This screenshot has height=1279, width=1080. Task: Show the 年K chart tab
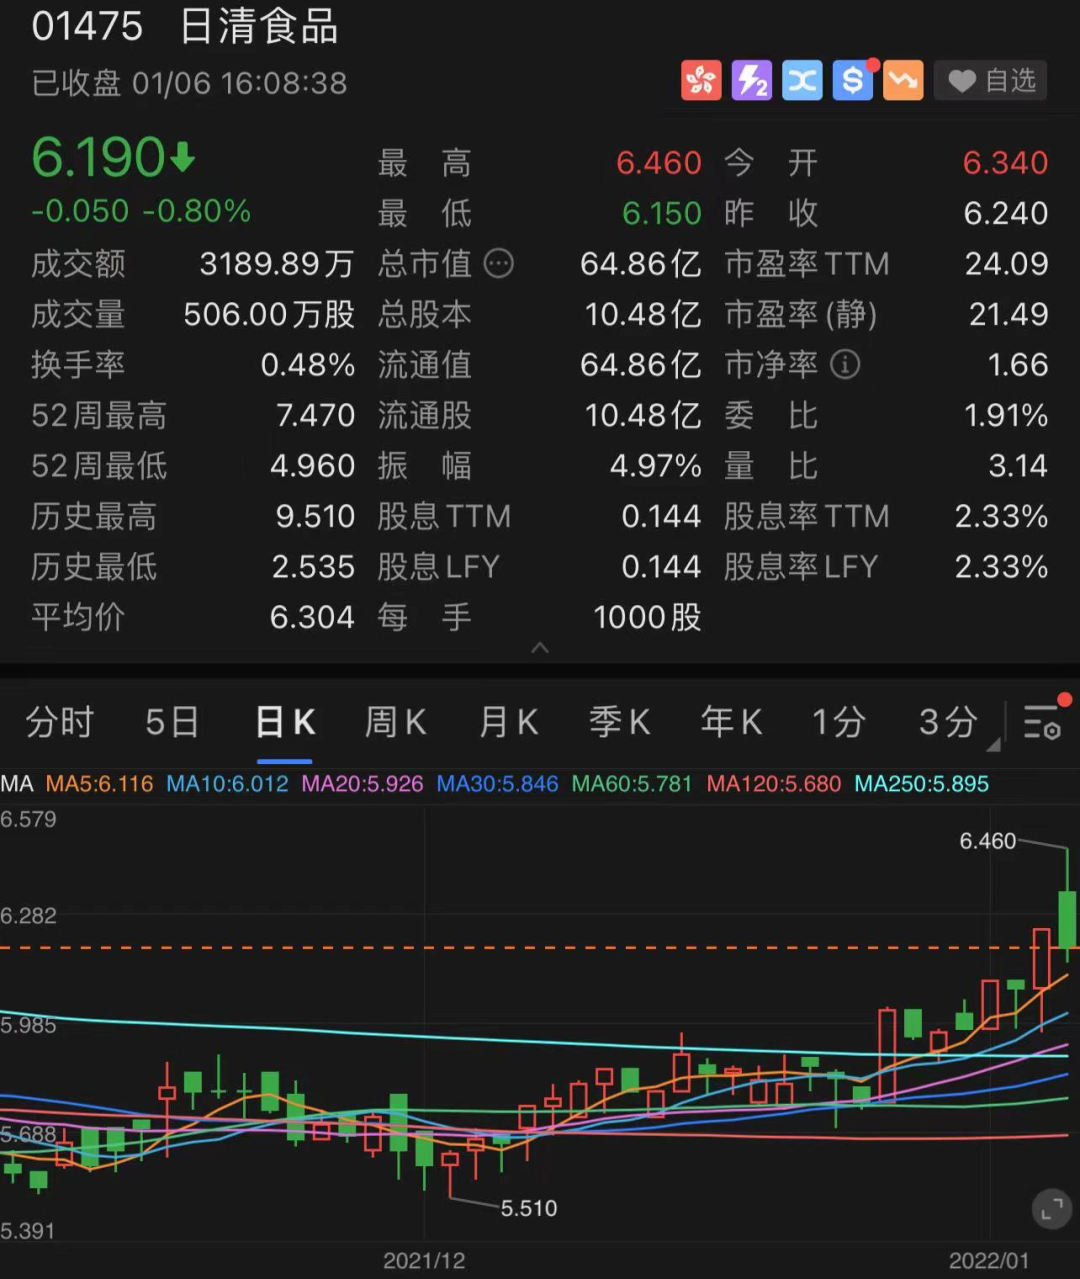click(732, 721)
